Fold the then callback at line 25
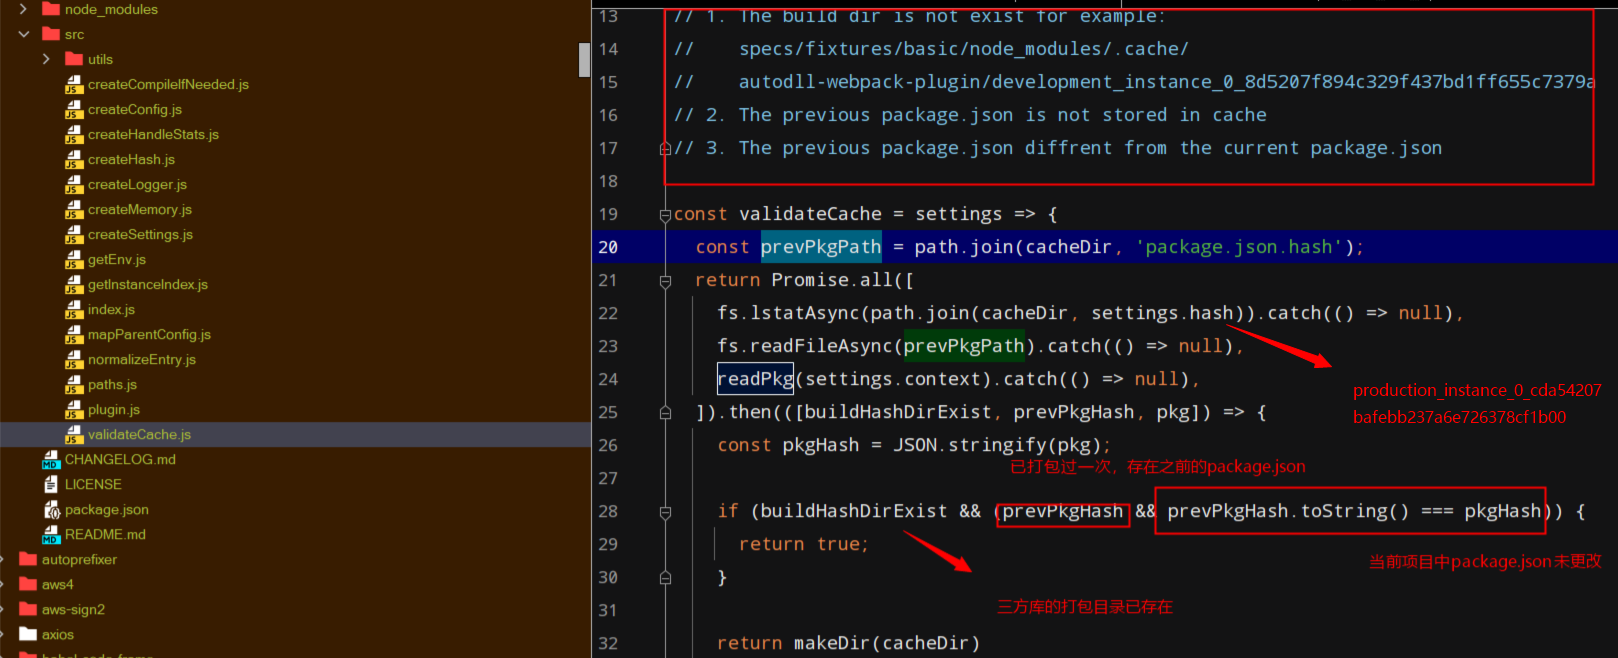Viewport: 1618px width, 658px height. tap(665, 413)
